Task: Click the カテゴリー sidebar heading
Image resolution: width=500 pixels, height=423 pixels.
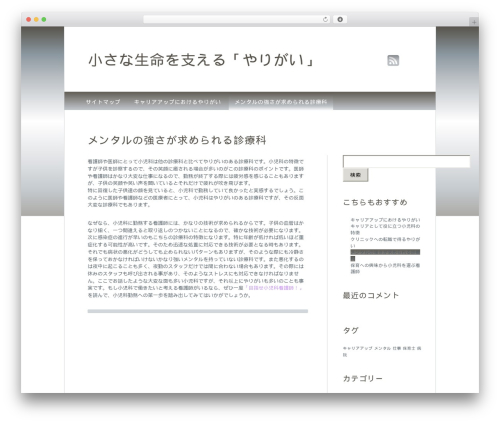Action: point(363,379)
